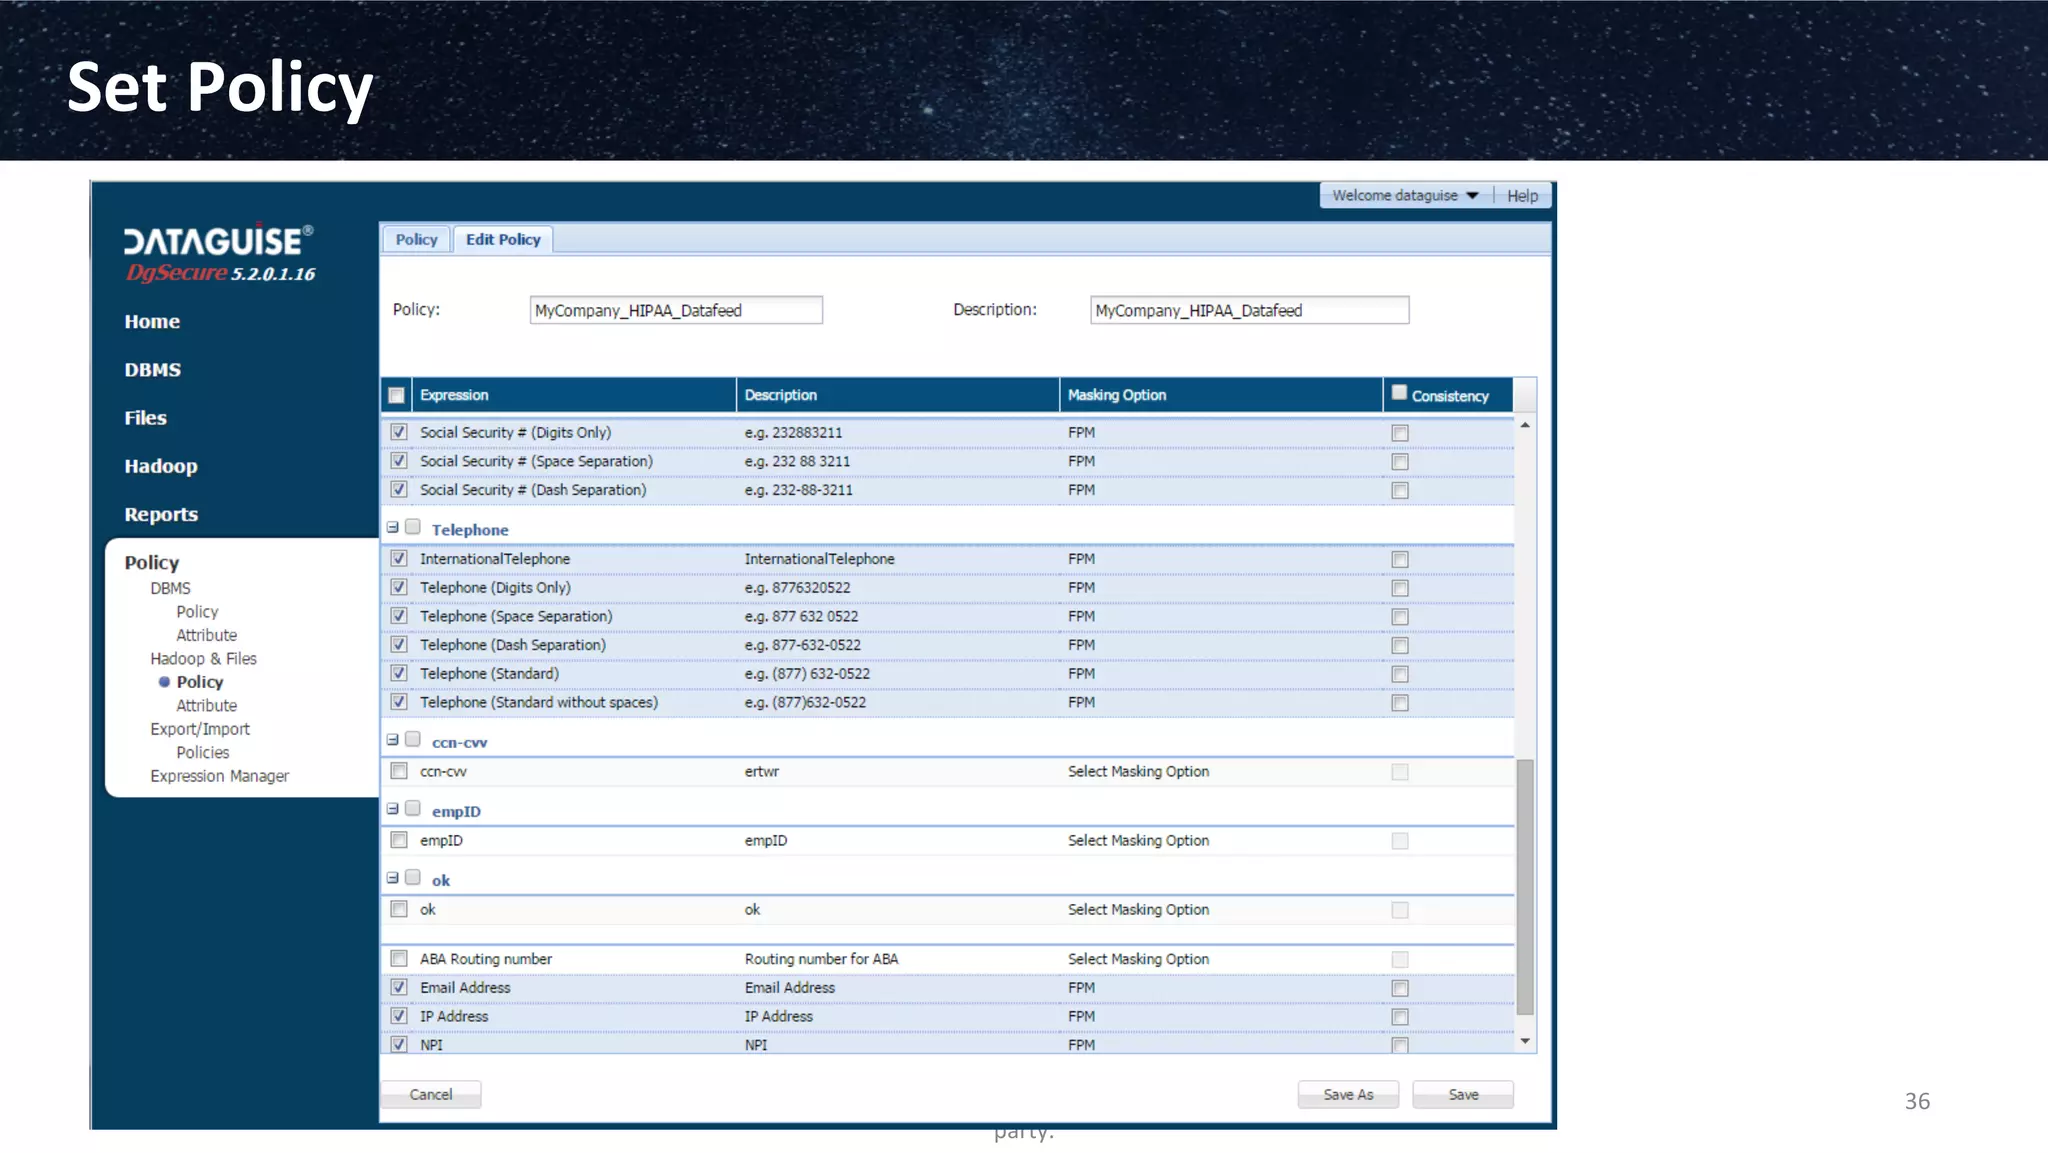Collapse the Telephone group minus icon

tap(393, 528)
